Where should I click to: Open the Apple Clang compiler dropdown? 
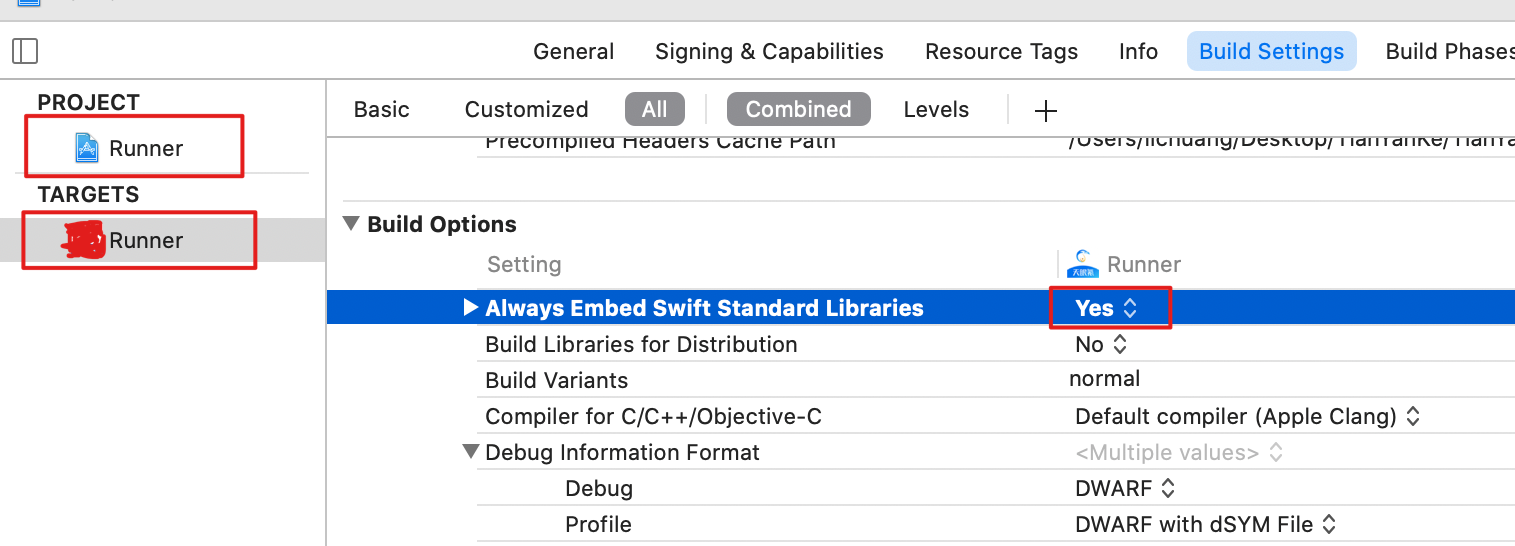coord(1247,416)
